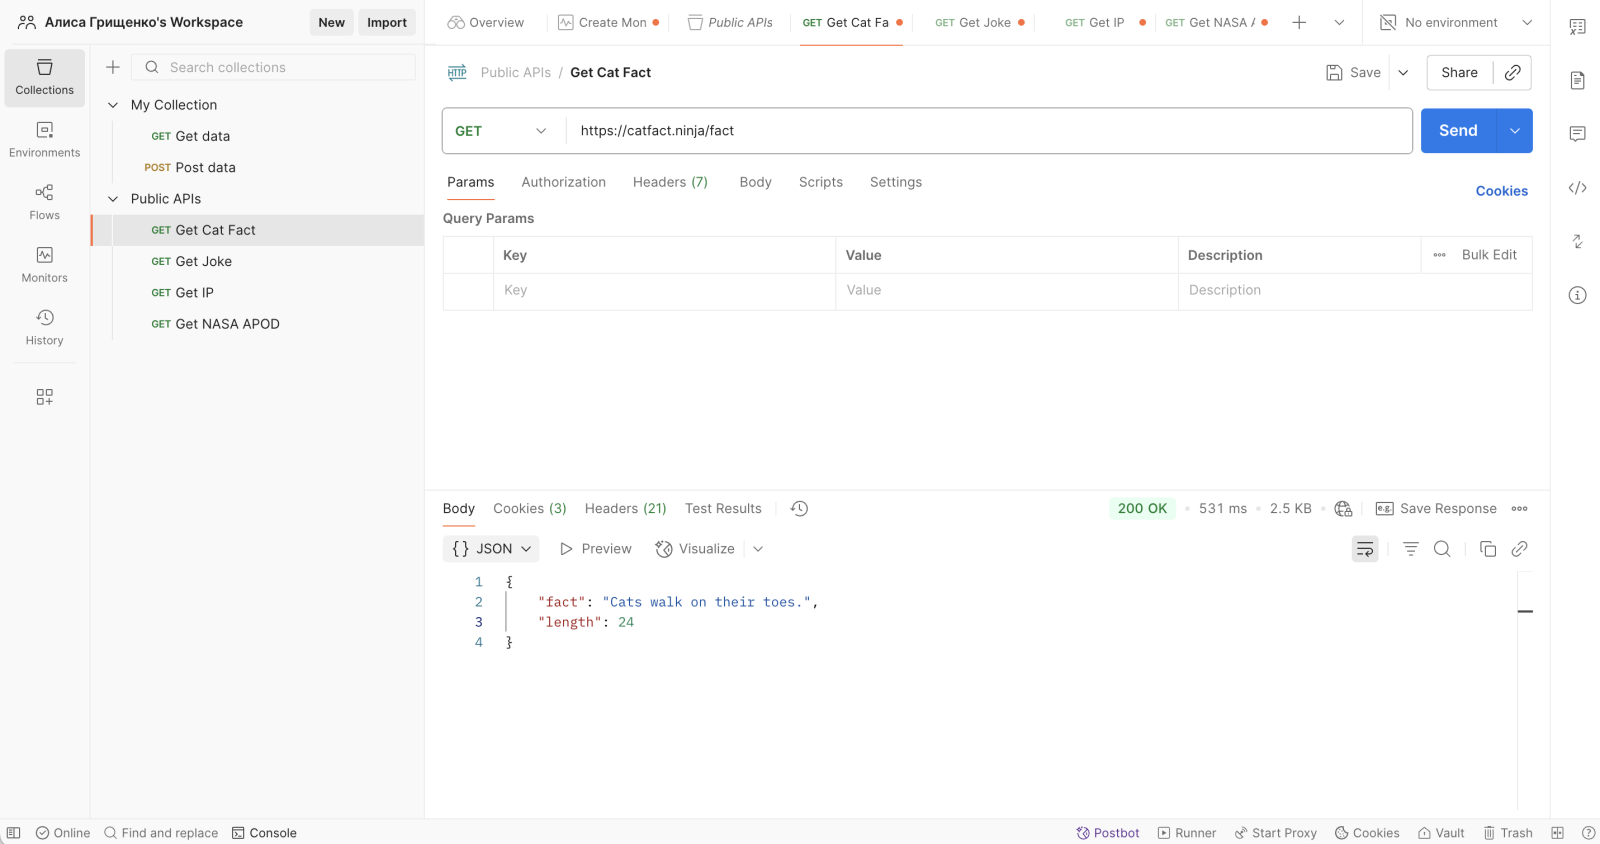Open the new tab plus icon

(x=1299, y=22)
